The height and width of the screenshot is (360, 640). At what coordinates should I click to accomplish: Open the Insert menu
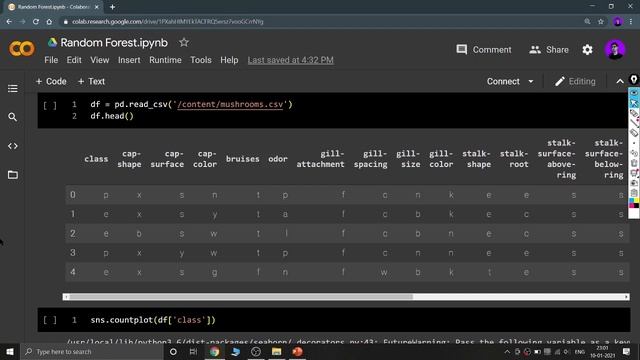[x=129, y=60]
